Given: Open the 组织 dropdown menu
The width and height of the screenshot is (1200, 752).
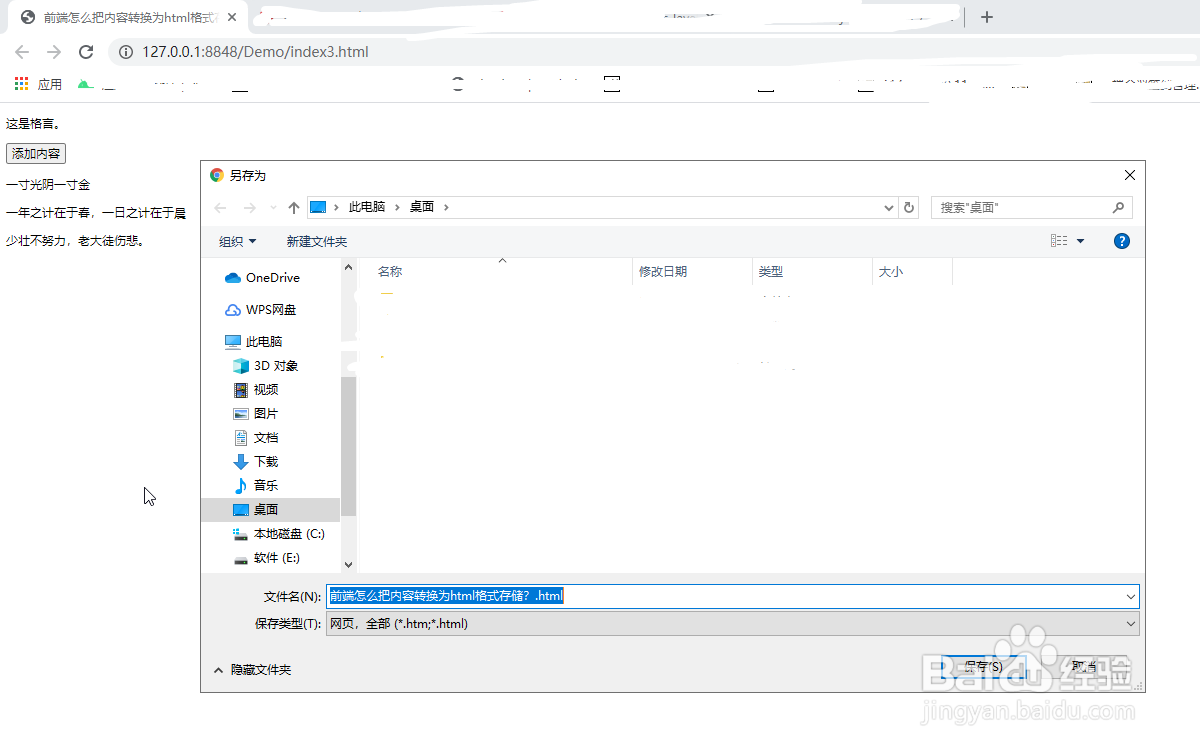Looking at the screenshot, I should 237,240.
